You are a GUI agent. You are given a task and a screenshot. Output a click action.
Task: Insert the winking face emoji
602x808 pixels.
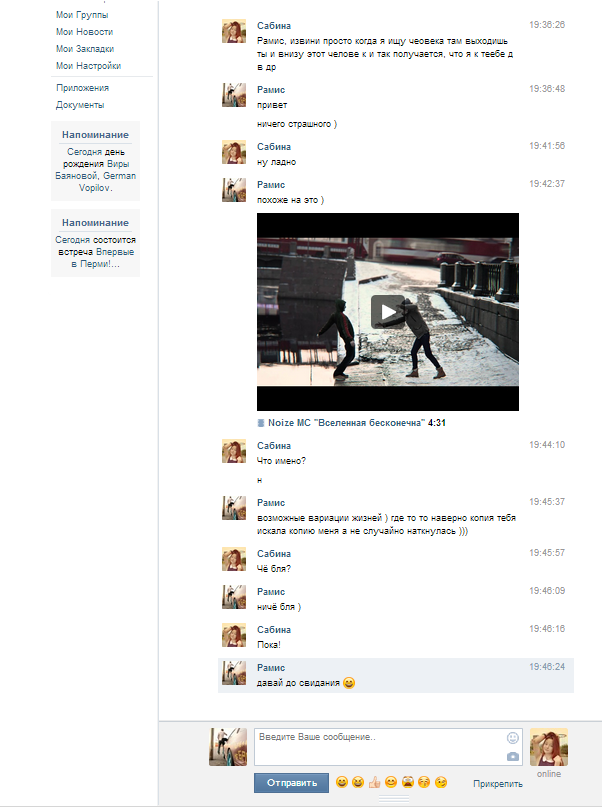pyautogui.click(x=441, y=782)
